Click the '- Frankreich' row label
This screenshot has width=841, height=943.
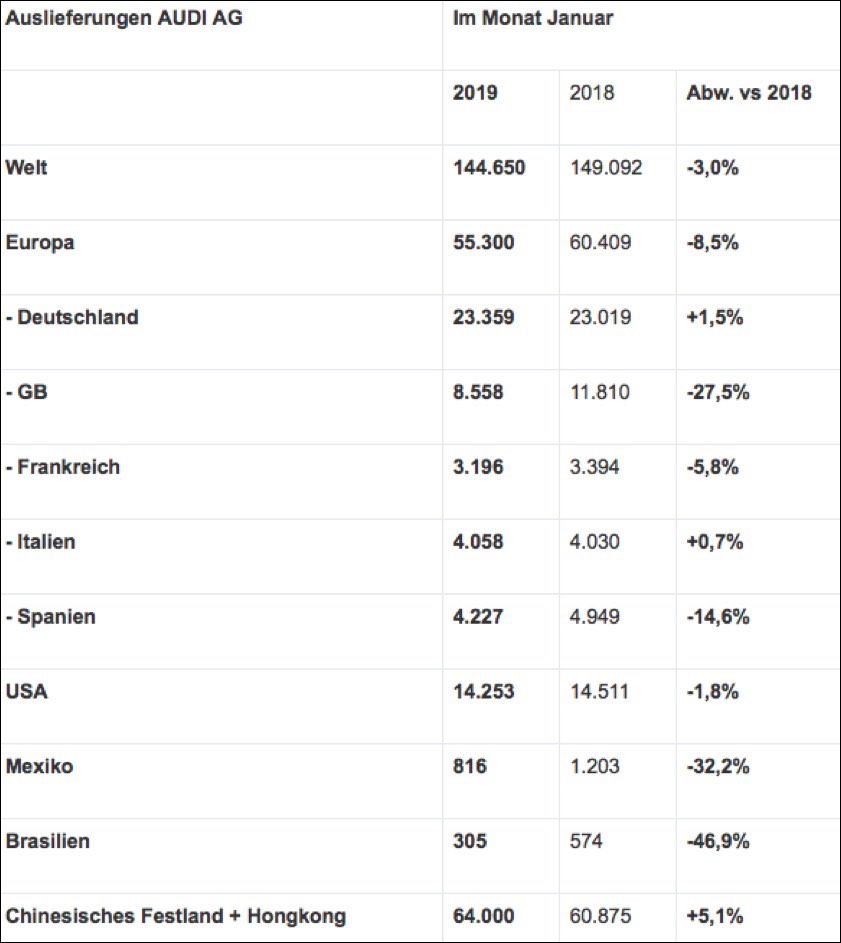[63, 467]
